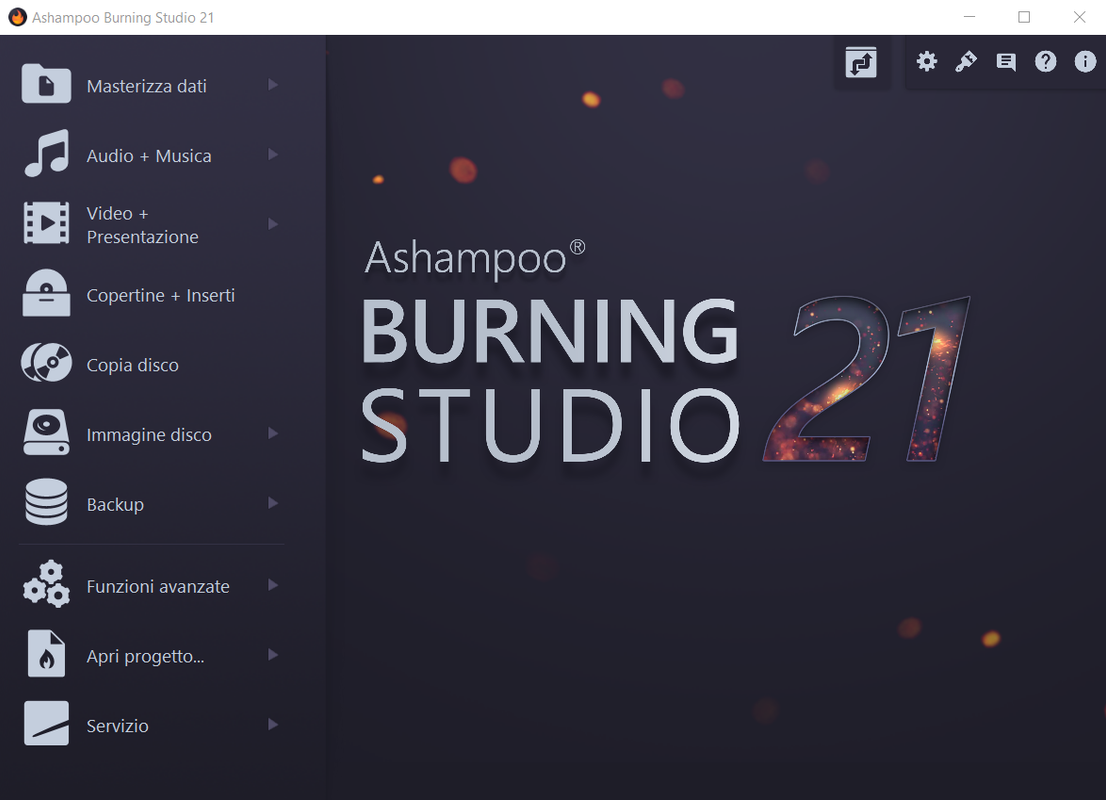Image resolution: width=1106 pixels, height=800 pixels.
Task: Click the Backup database icon
Action: pos(47,502)
